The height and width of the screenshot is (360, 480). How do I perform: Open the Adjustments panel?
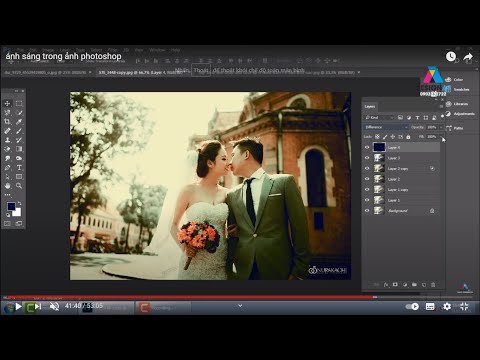[x=460, y=114]
